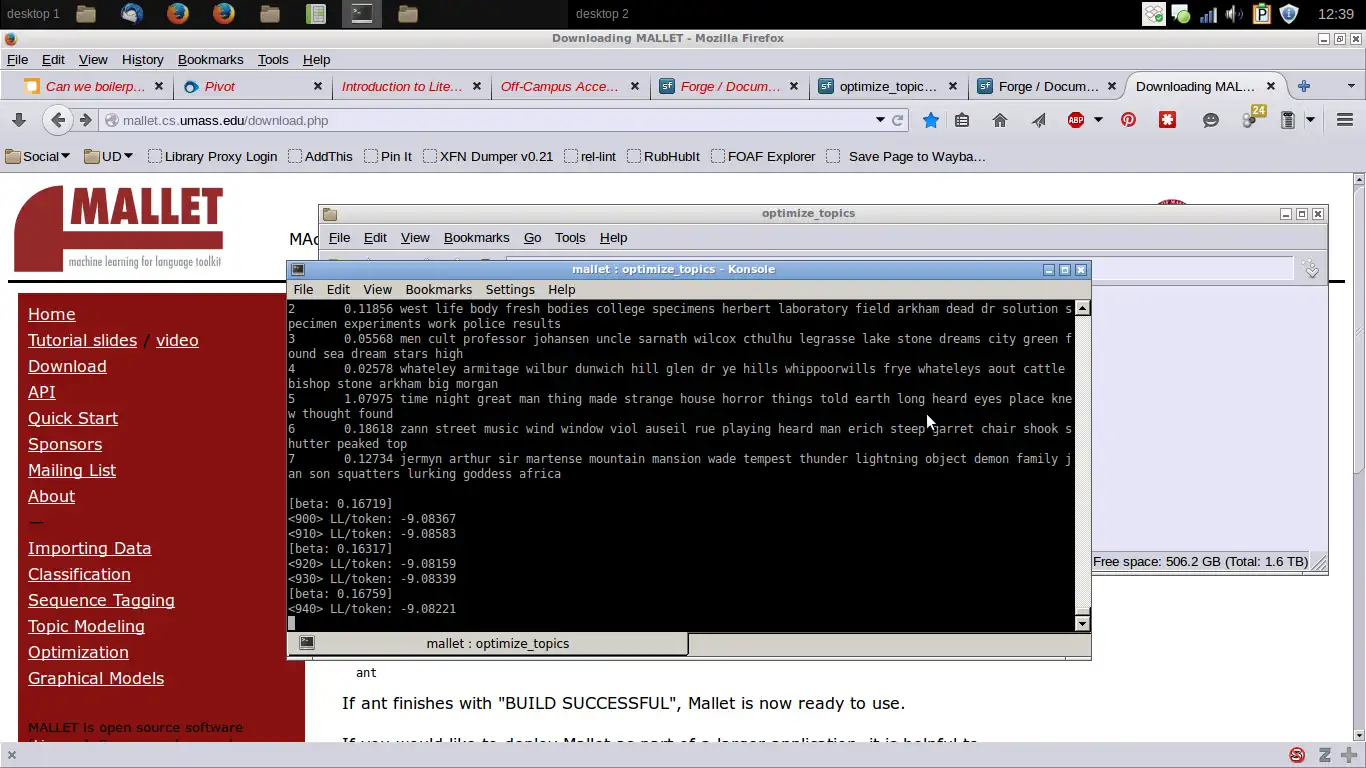
Task: Go forward one page in Firefox
Action: tap(86, 120)
